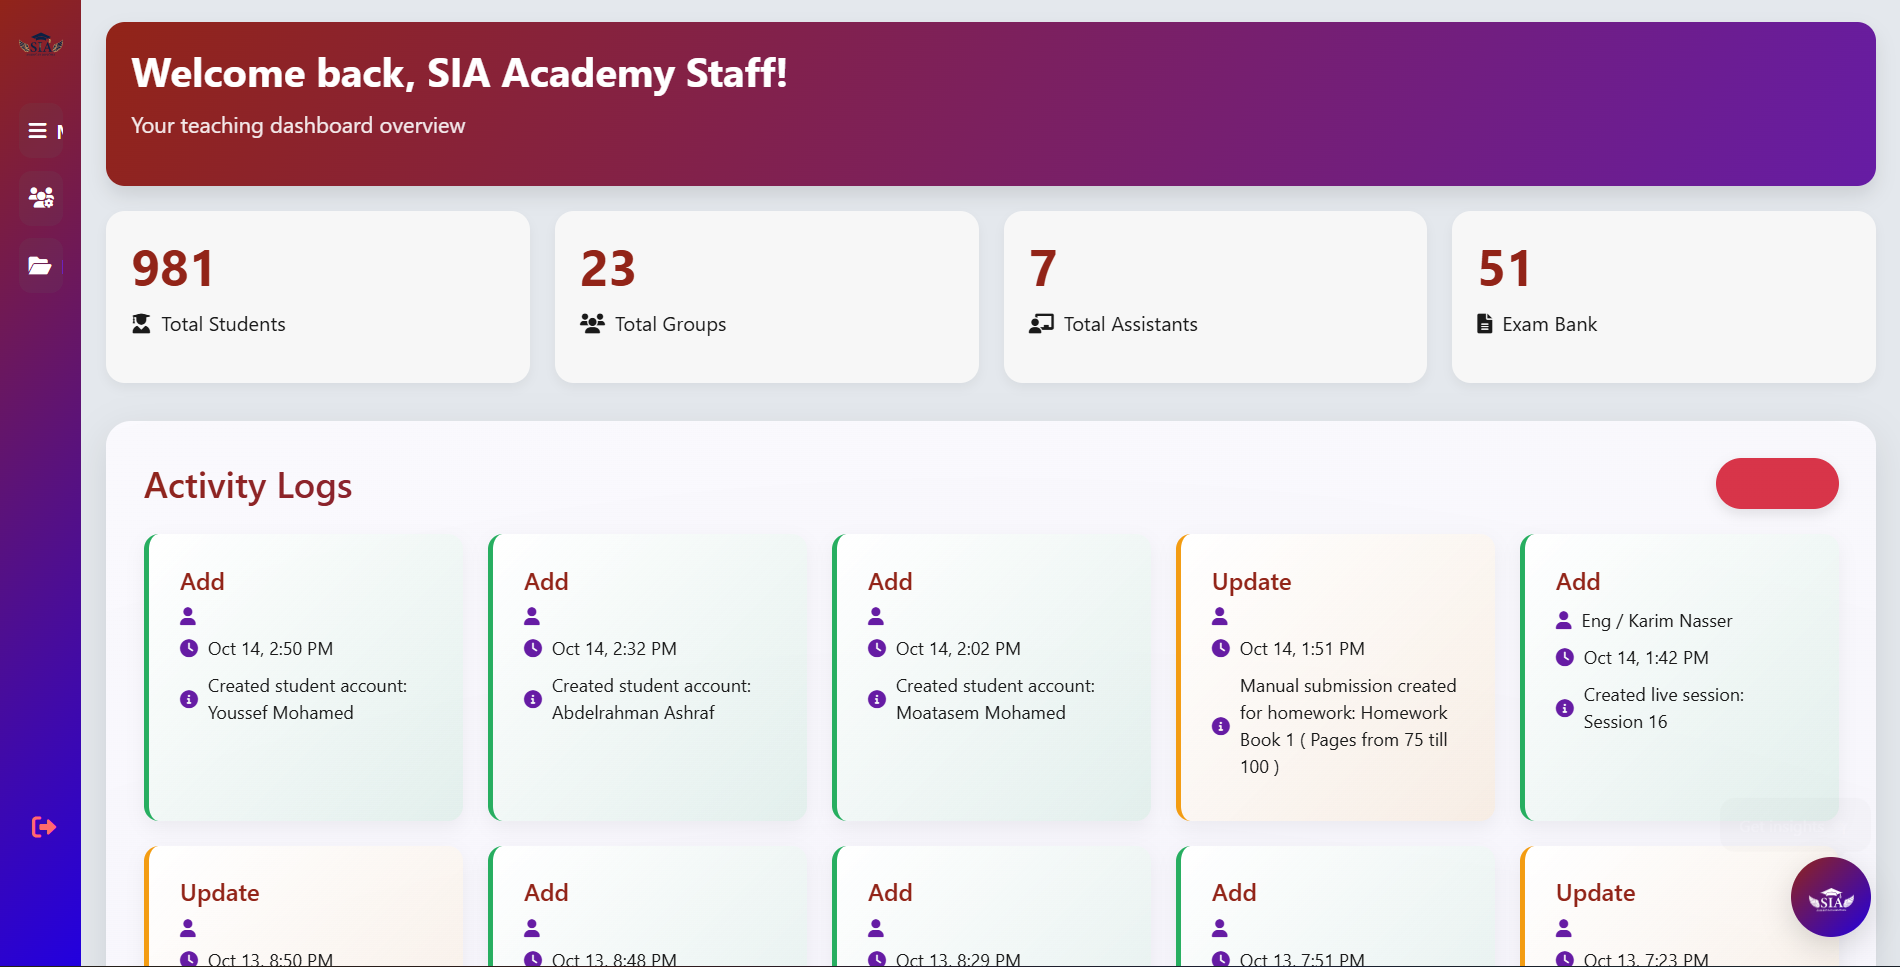Click the info icon on the Session 16 card
The image size is (1900, 967).
pos(1564,707)
